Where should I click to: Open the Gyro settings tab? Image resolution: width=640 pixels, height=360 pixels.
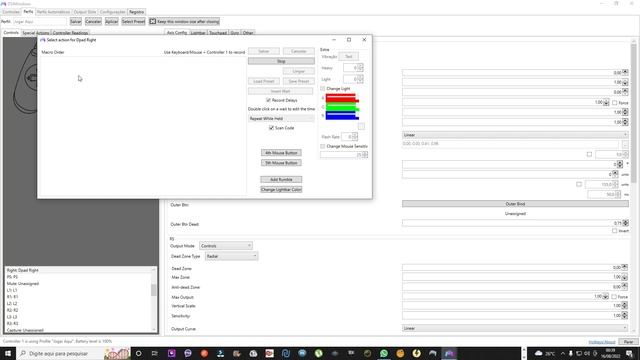(x=235, y=33)
